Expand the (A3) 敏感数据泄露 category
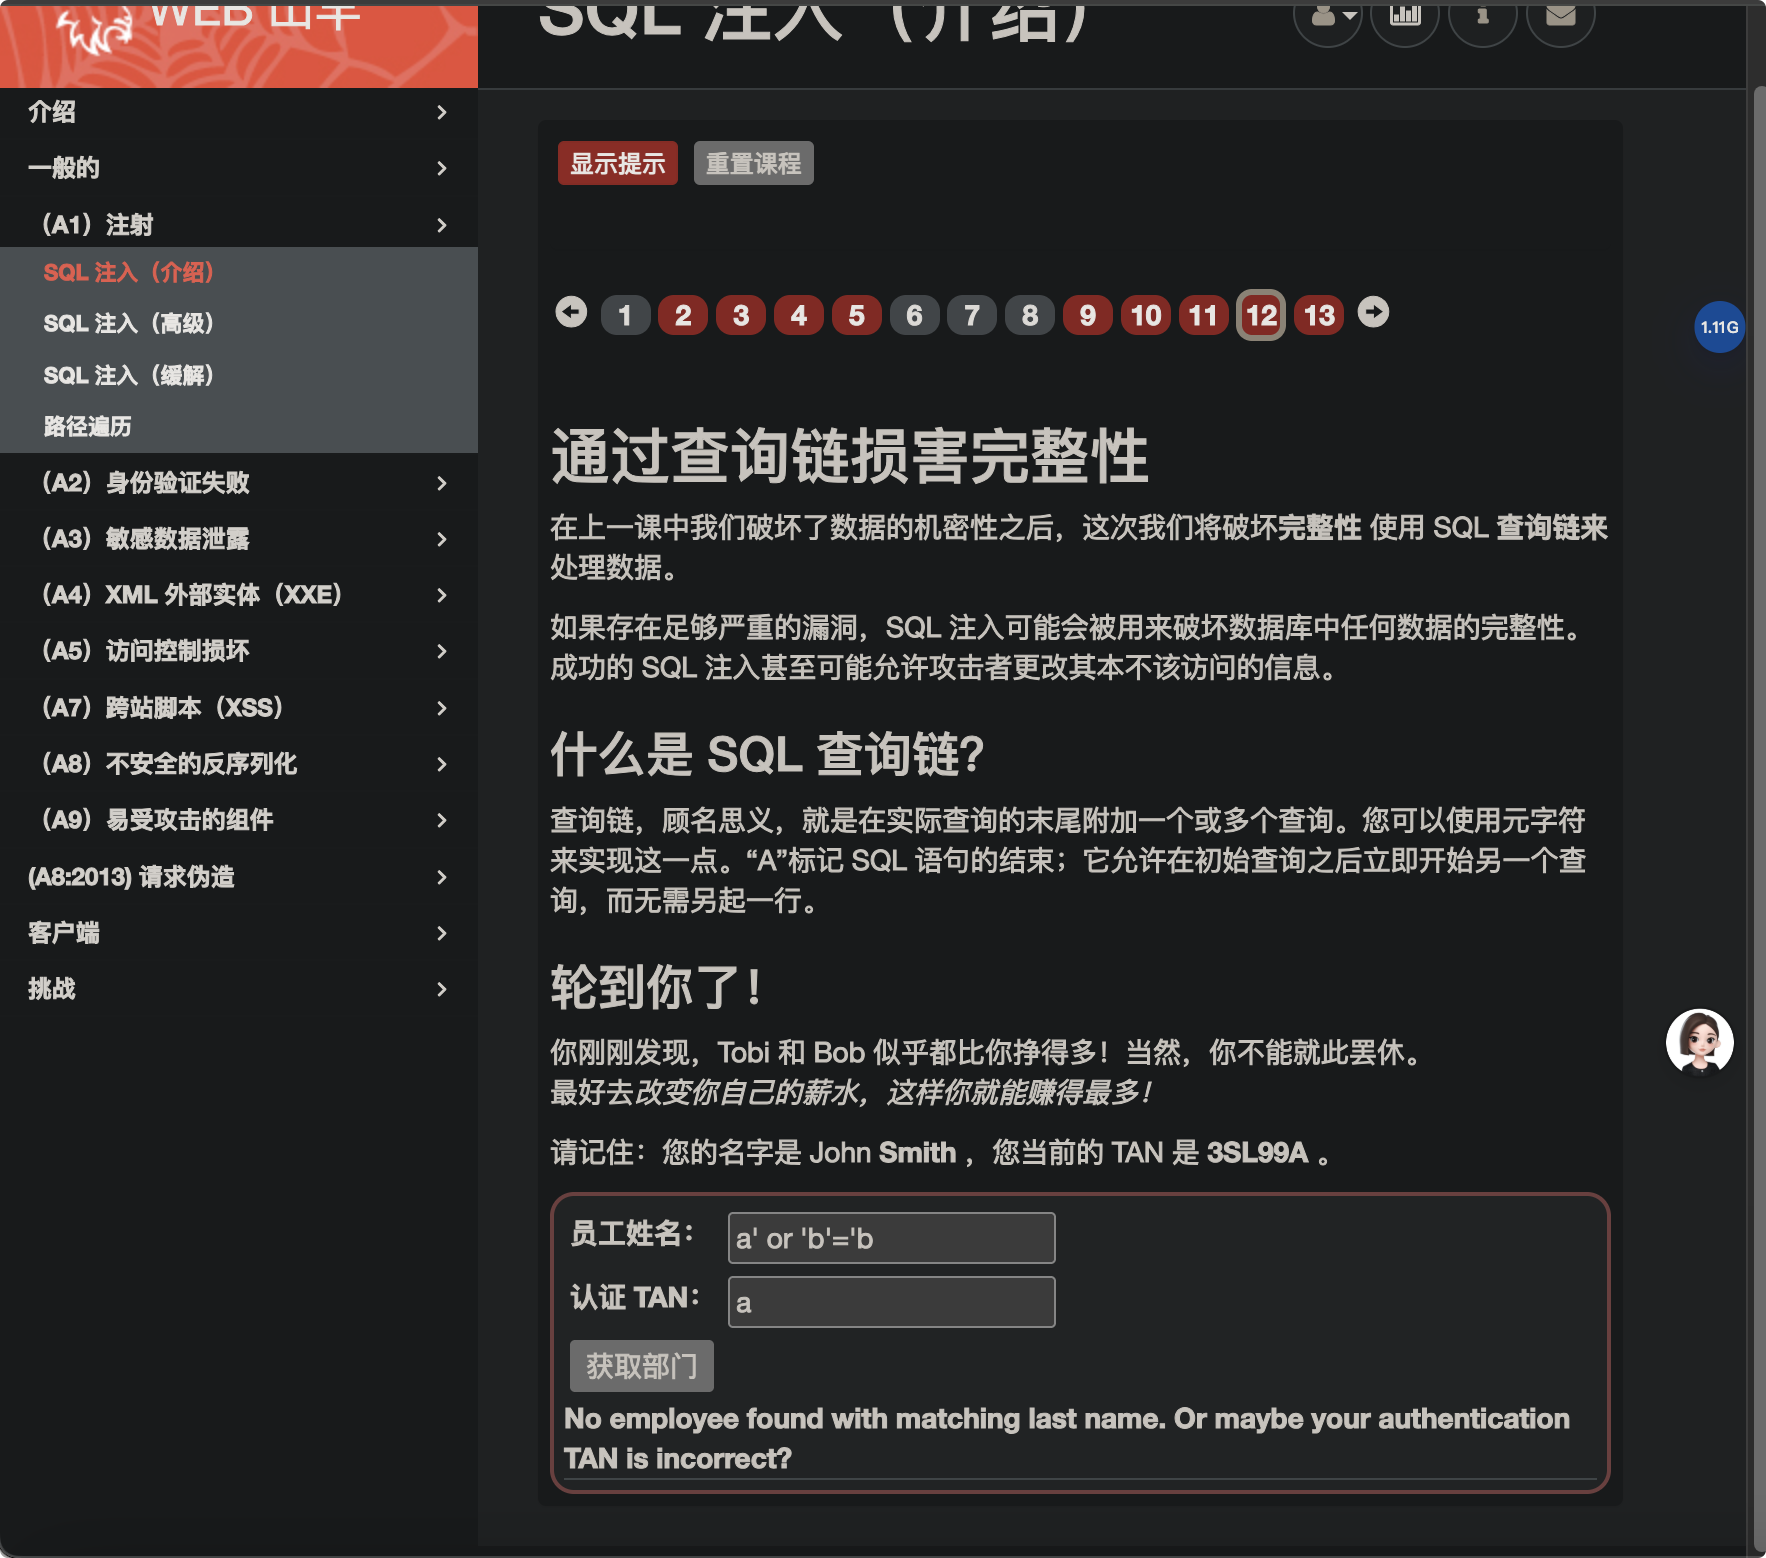Screen dimensions: 1766x1558 (x=239, y=539)
